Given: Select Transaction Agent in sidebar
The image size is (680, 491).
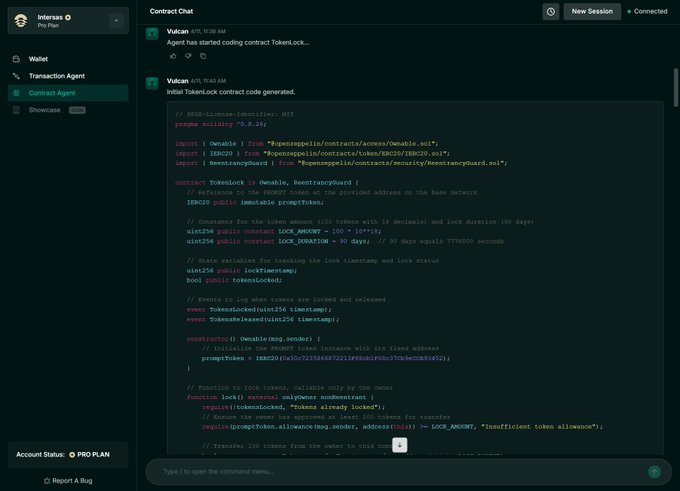Looking at the screenshot, I should [56, 76].
